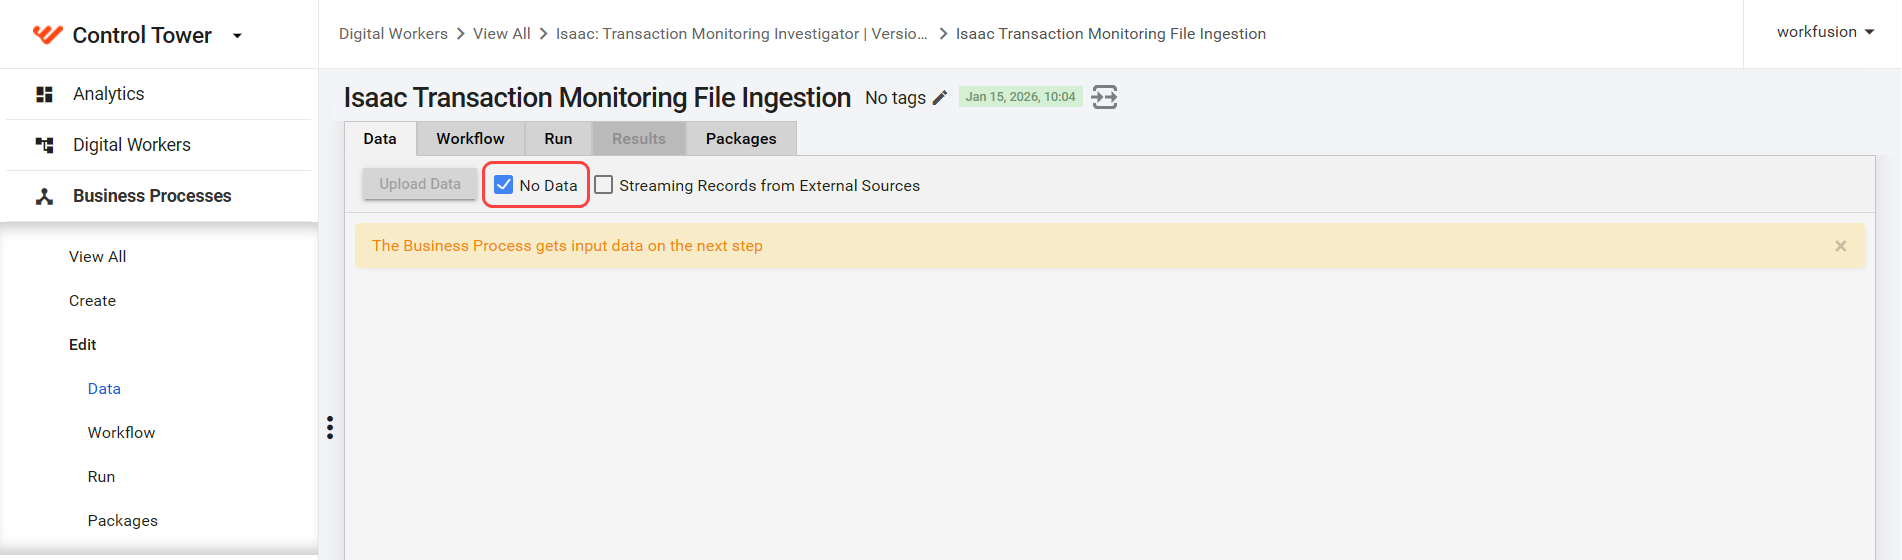
Task: Click the No tags label
Action: pos(895,98)
